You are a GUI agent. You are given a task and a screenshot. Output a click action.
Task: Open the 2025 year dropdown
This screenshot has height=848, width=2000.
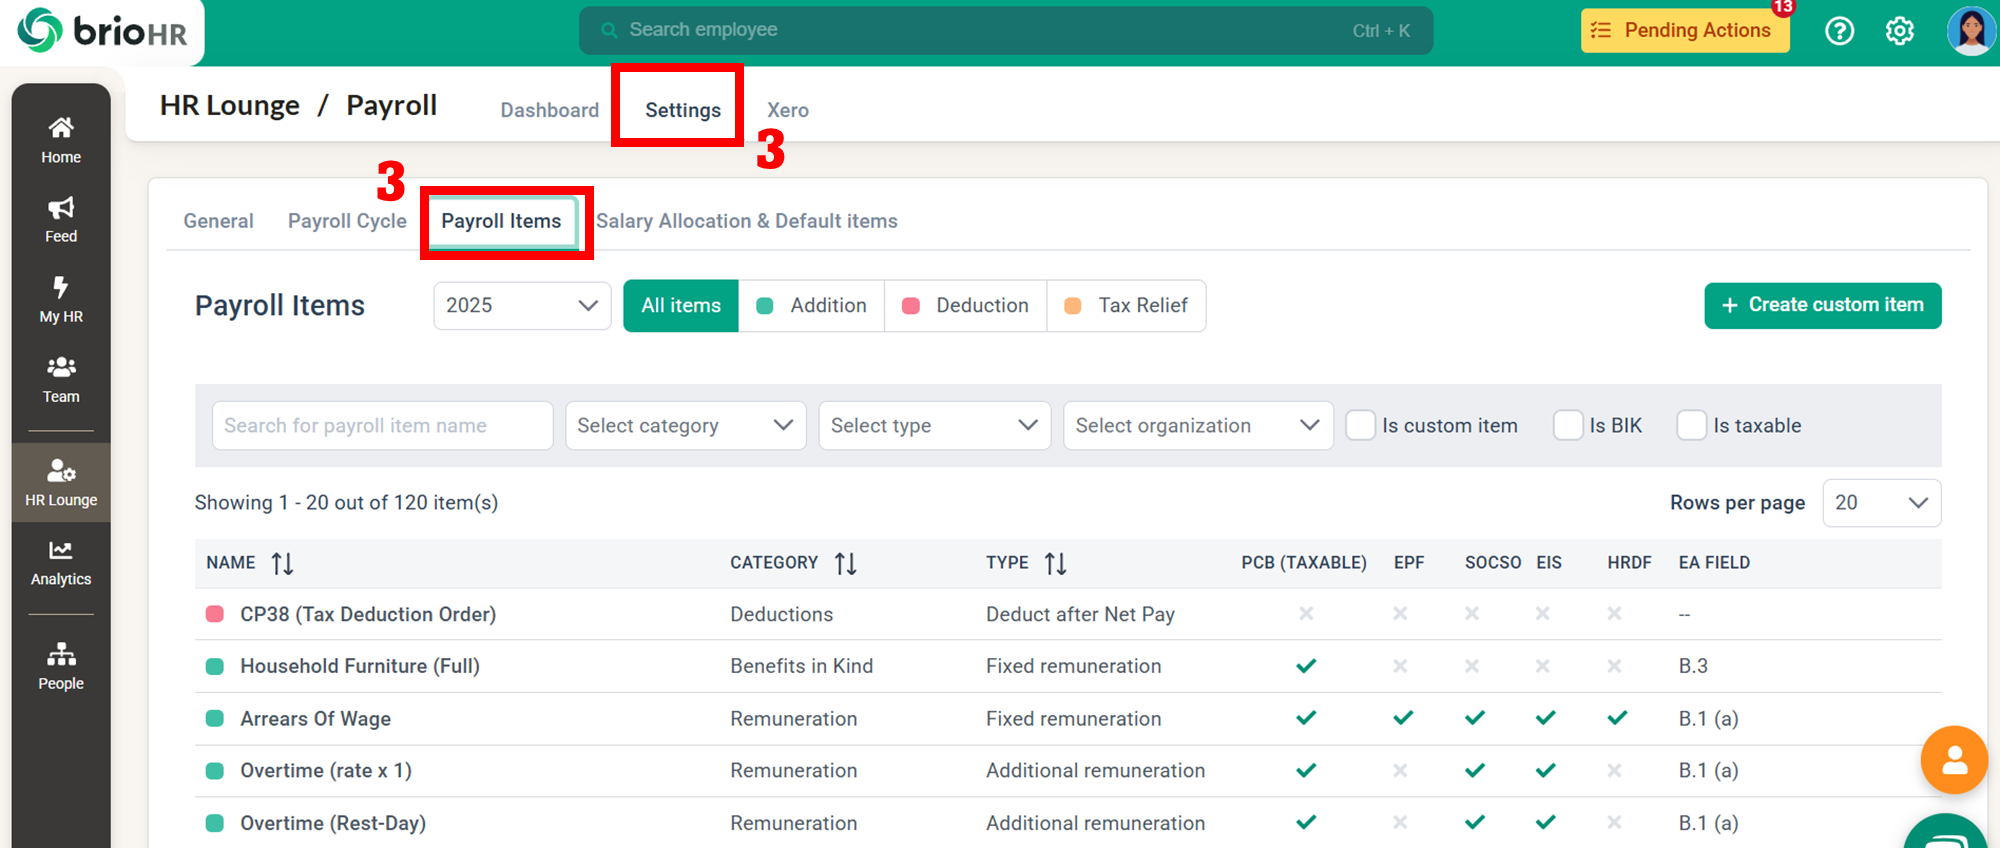[x=522, y=305]
